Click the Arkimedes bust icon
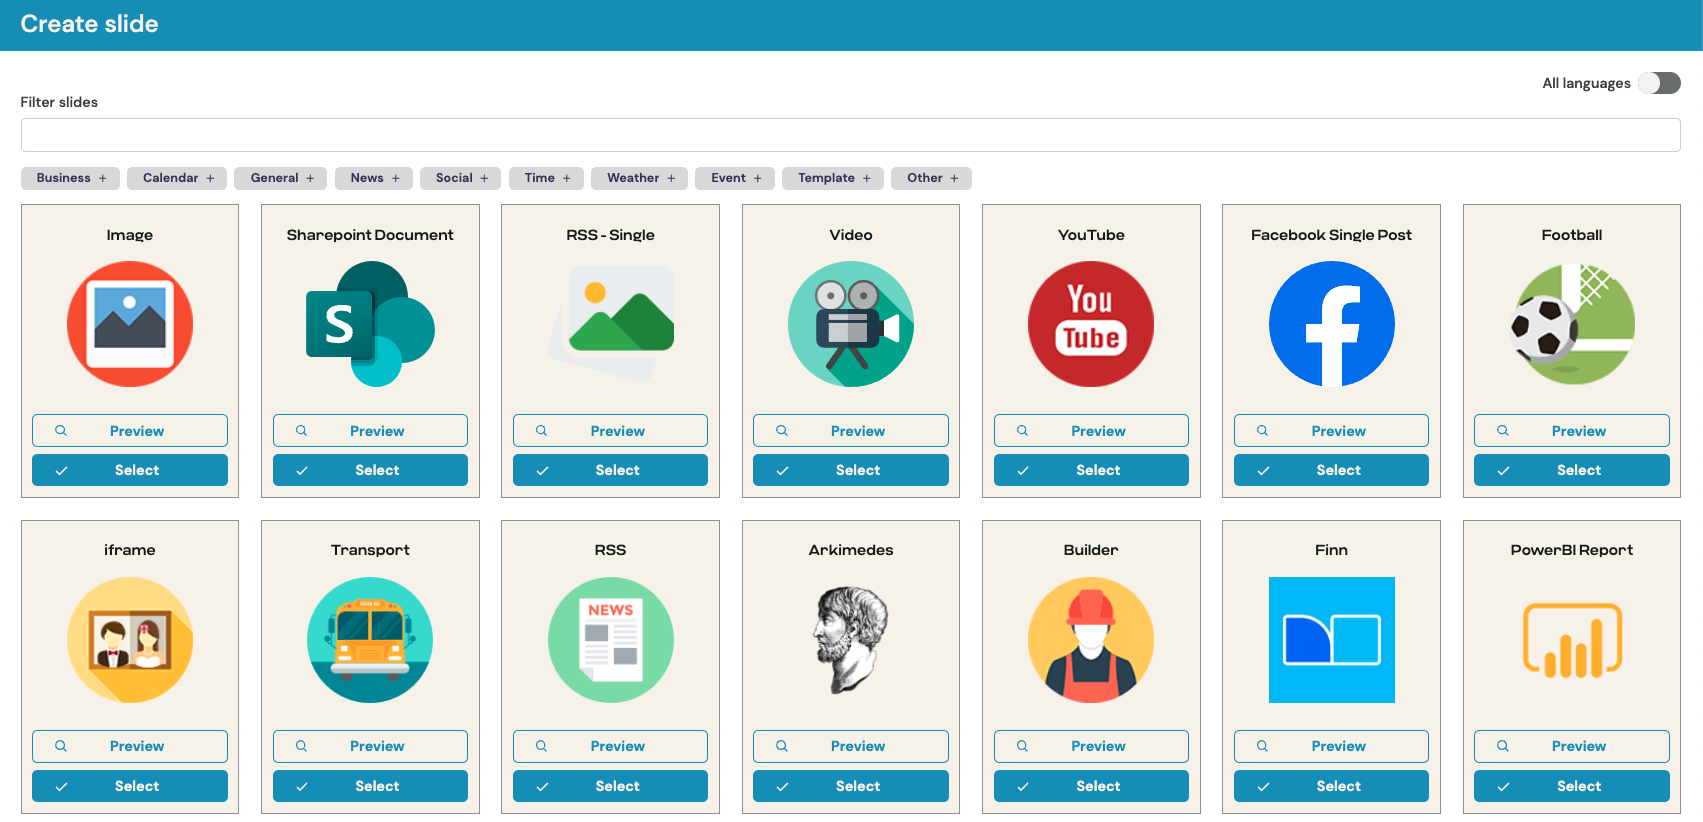This screenshot has width=1703, height=822. (x=851, y=640)
